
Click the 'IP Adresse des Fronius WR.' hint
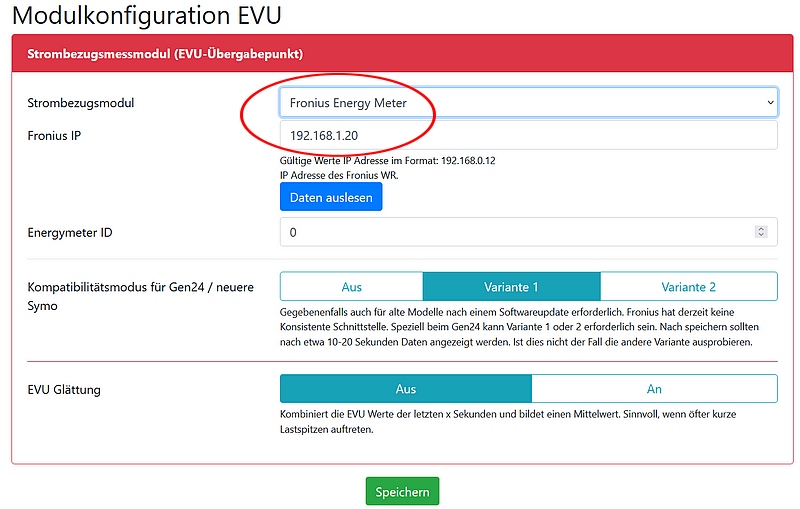click(339, 175)
